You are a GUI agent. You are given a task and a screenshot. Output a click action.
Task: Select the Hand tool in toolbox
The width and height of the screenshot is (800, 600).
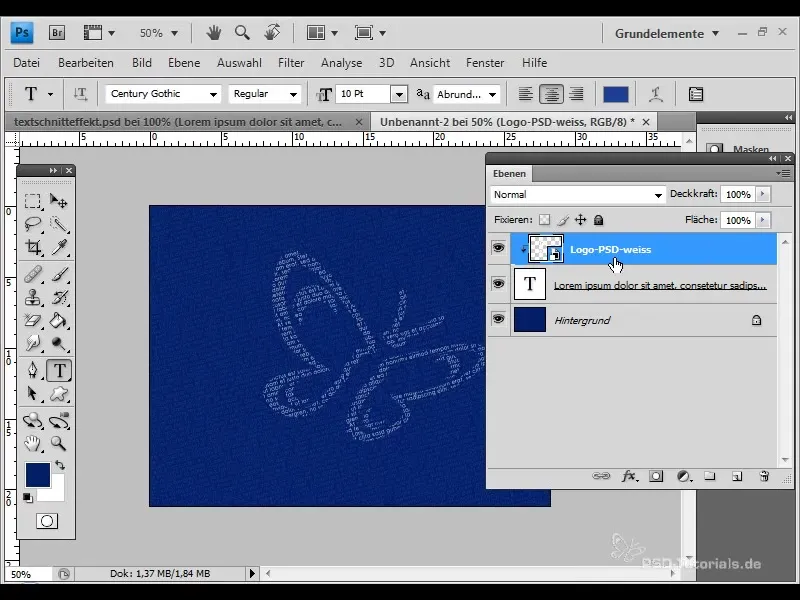point(33,444)
